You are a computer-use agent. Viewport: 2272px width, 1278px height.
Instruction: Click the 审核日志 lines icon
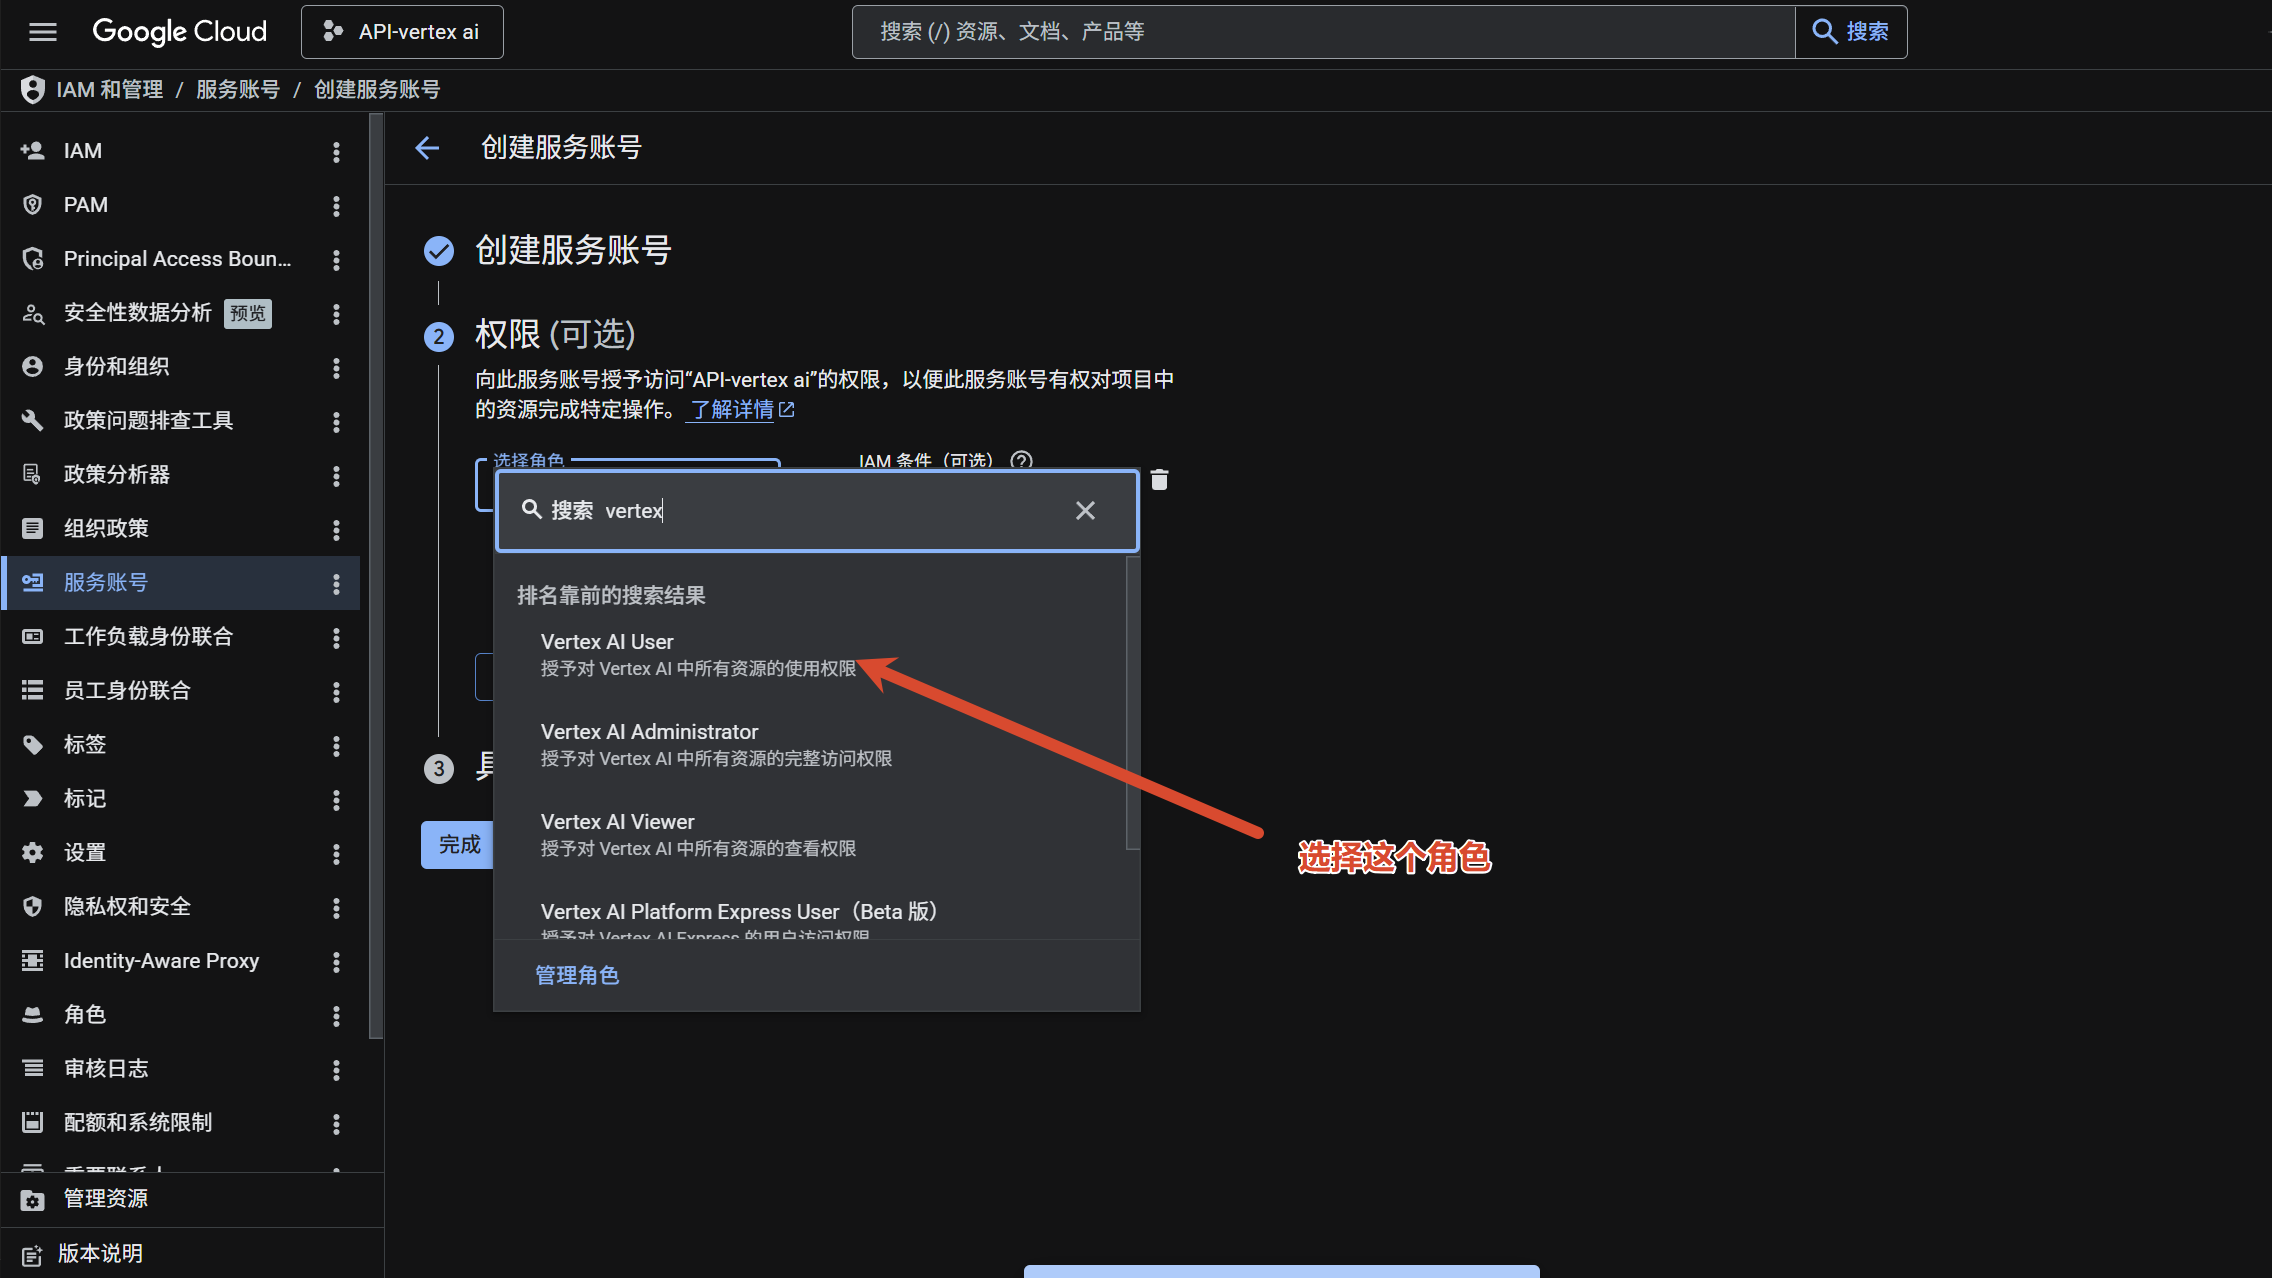pos(33,1069)
